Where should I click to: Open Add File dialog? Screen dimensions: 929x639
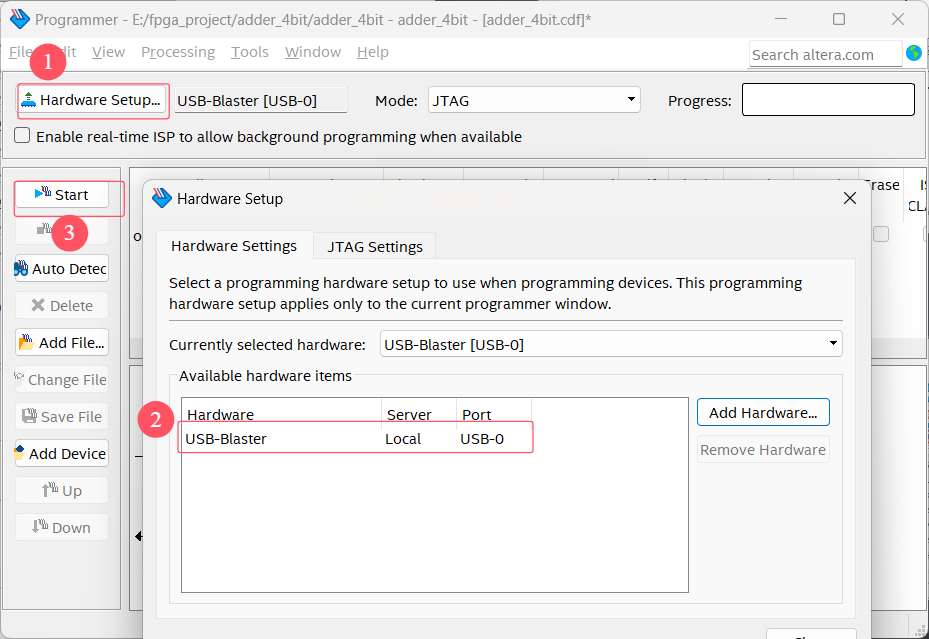point(62,343)
